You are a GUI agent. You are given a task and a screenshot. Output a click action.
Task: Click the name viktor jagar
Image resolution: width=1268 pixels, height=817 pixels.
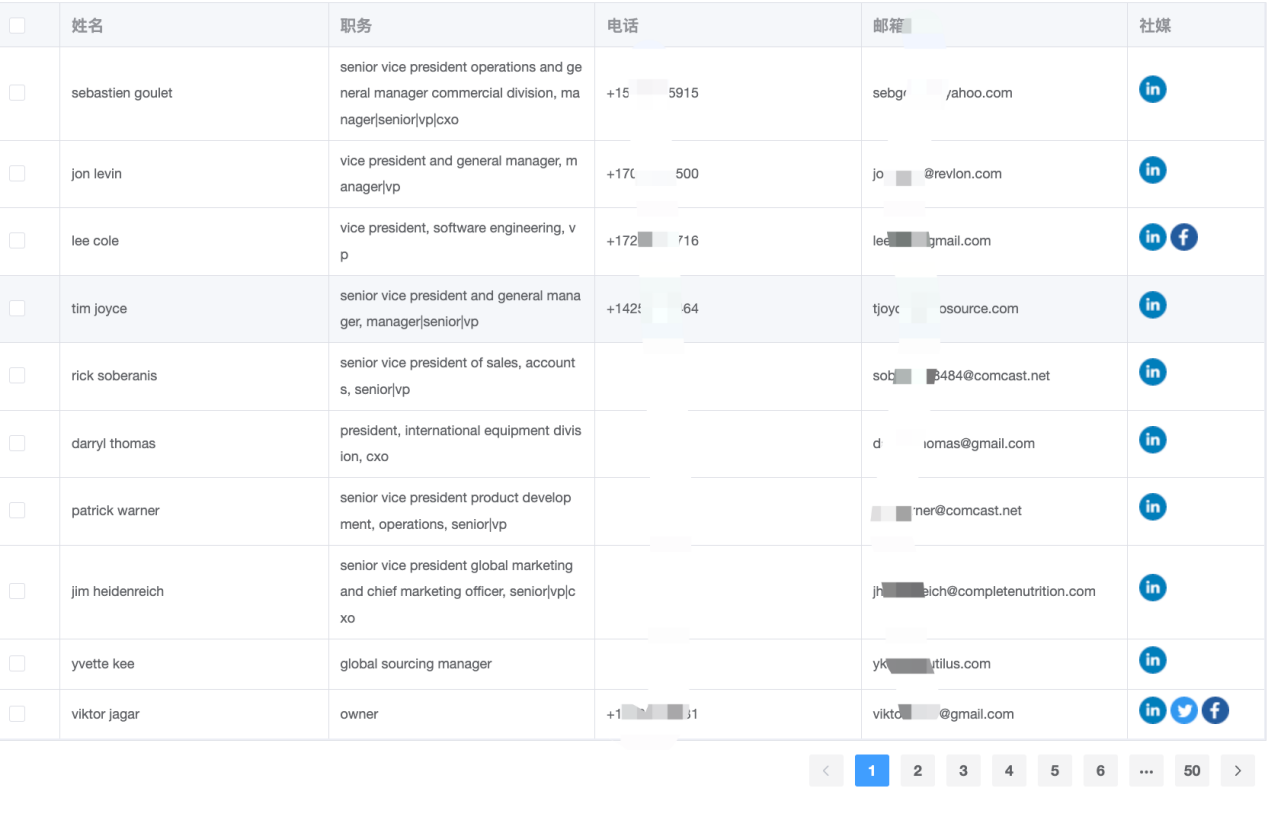click(106, 714)
